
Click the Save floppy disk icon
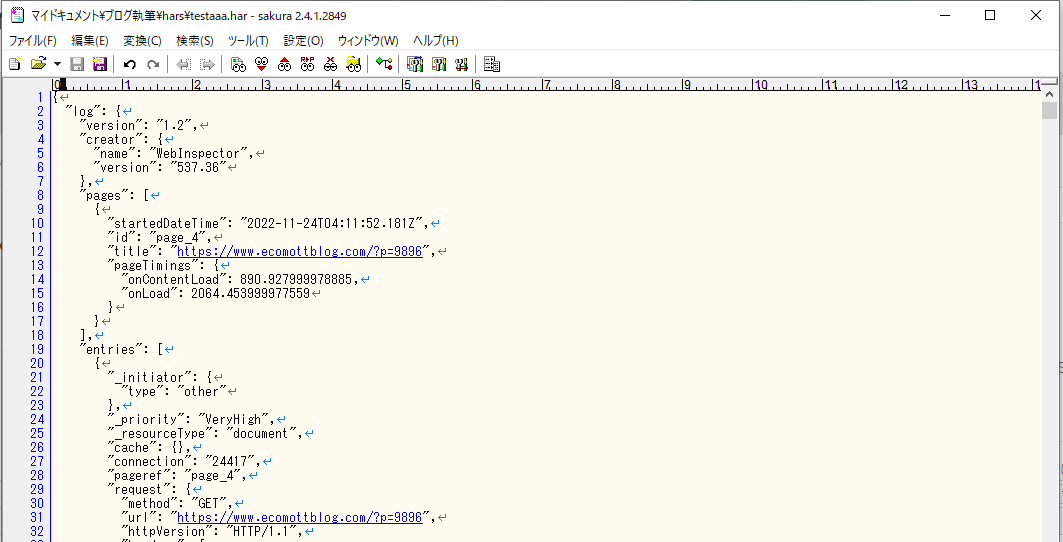(x=77, y=64)
